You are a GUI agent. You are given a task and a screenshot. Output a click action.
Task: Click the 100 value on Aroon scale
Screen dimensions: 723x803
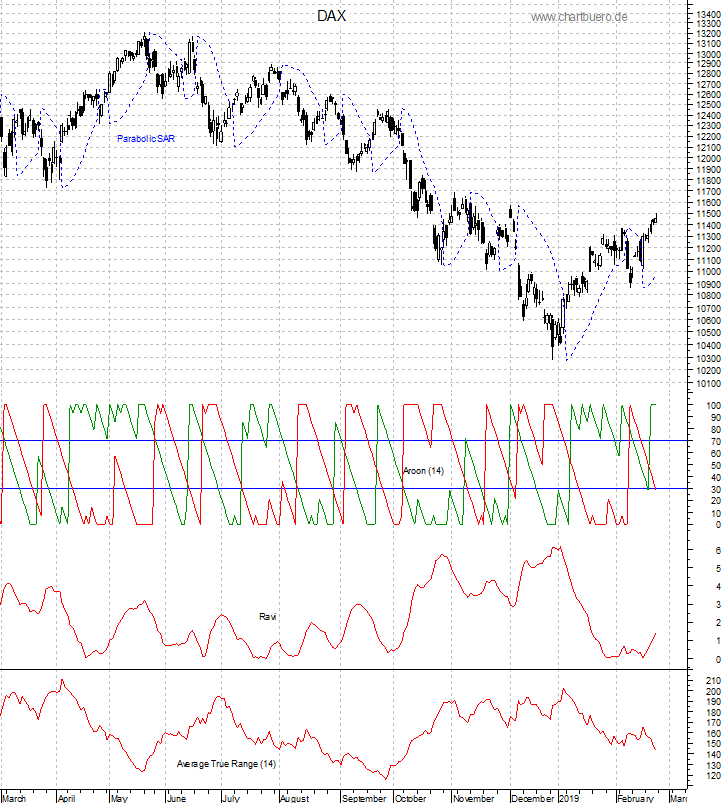(713, 405)
